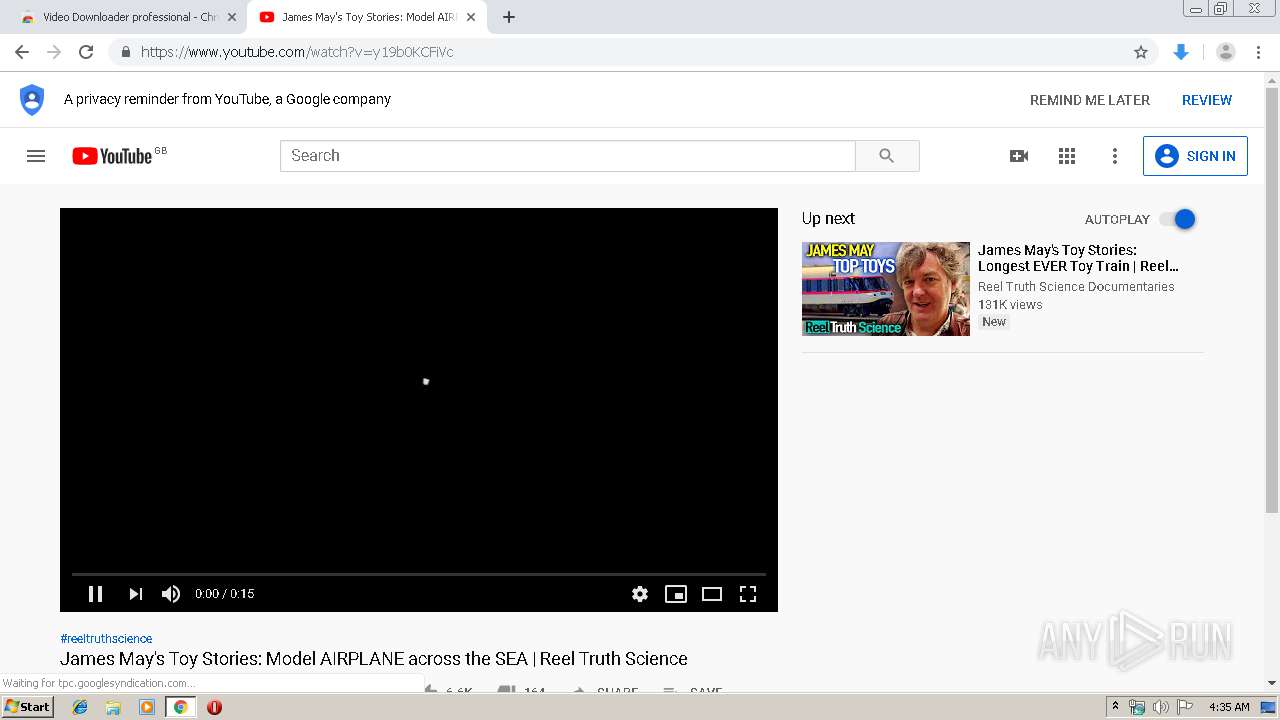Open Video Downloader extension arrow
Image resolution: width=1280 pixels, height=720 pixels.
[1181, 52]
